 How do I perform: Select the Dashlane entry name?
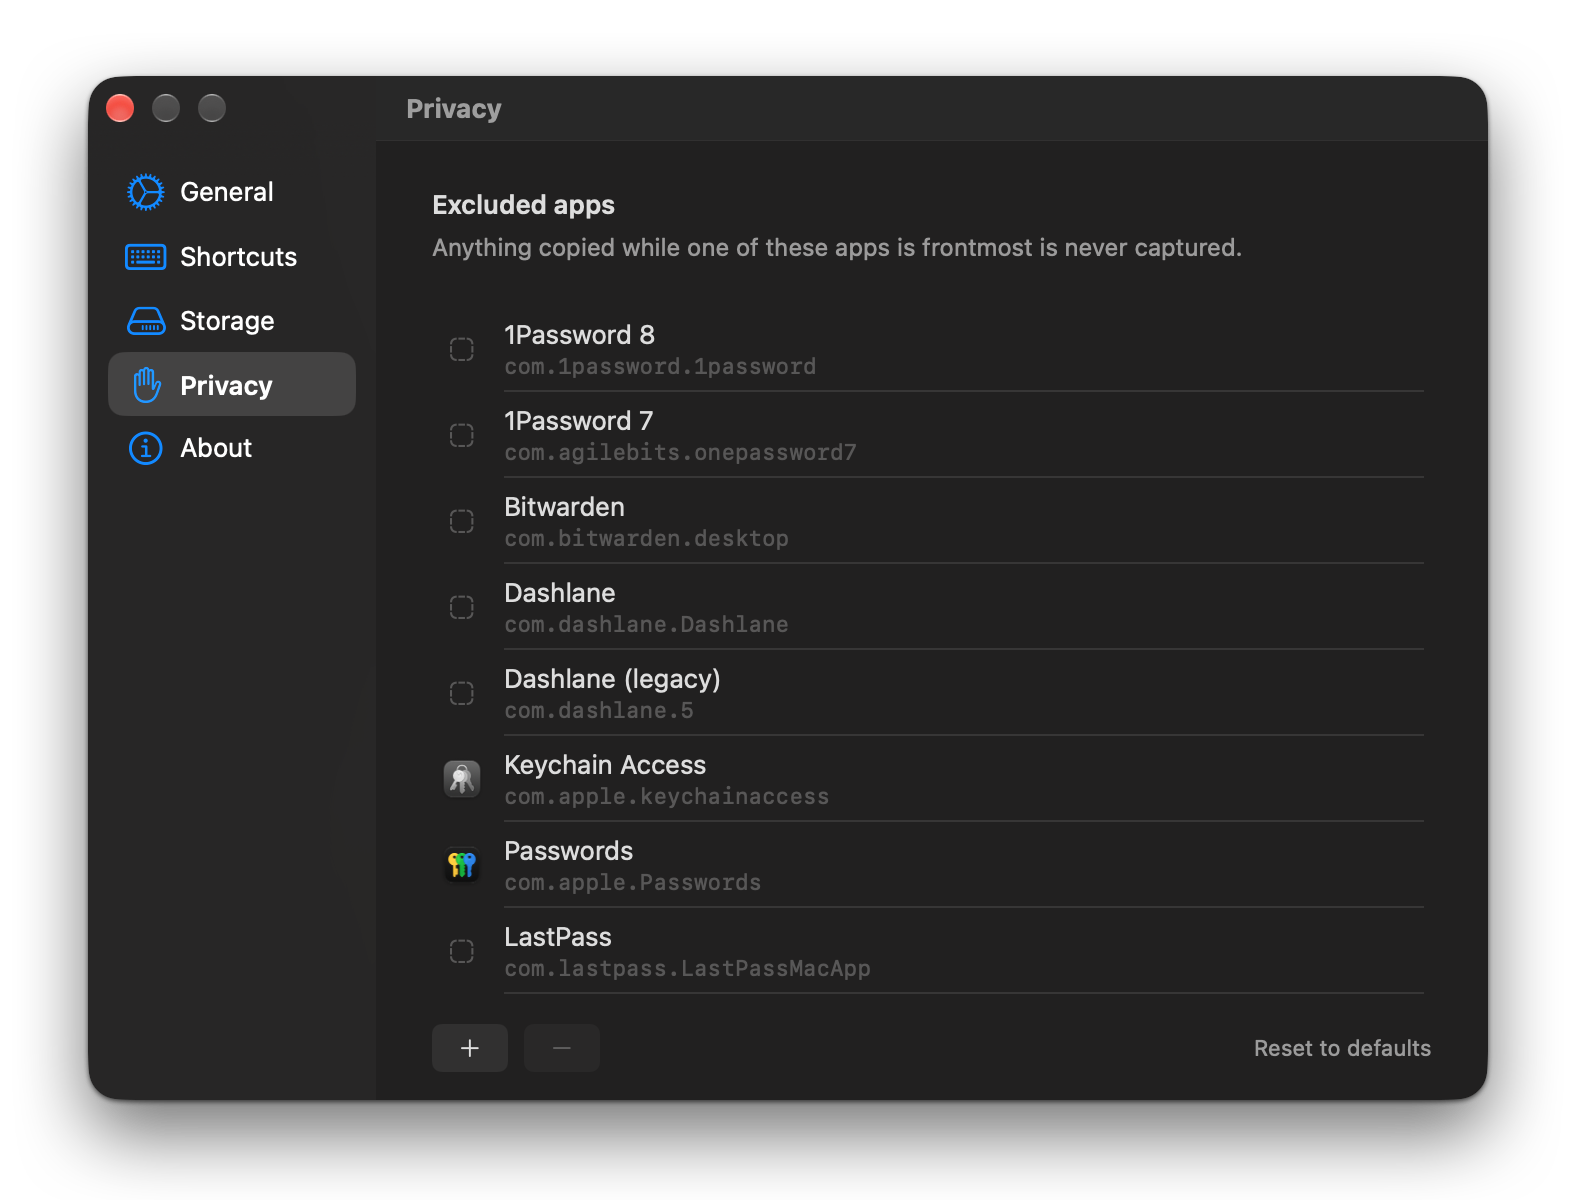(560, 593)
